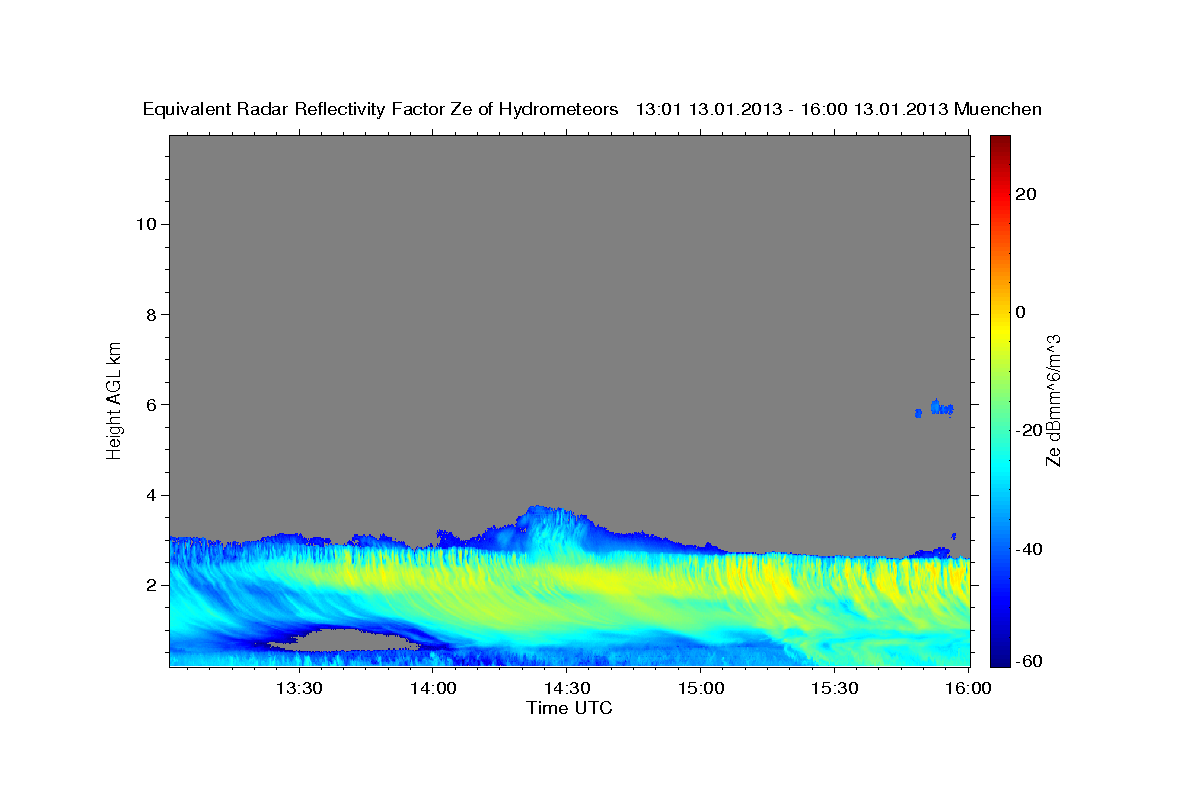Click the 'Muenchen' location label in the title
Image resolution: width=1200 pixels, height=800 pixels.
click(998, 109)
